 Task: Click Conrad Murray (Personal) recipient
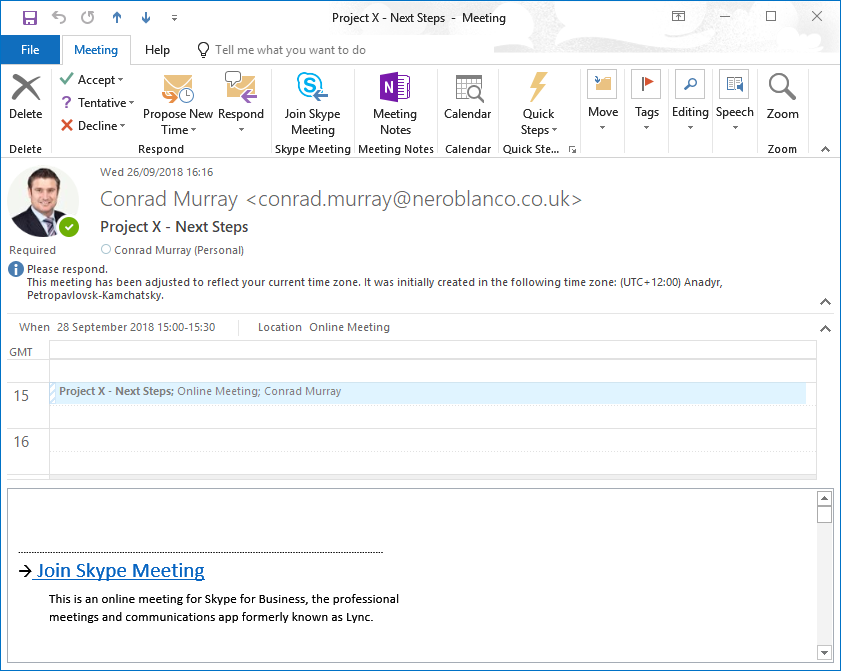(x=179, y=250)
